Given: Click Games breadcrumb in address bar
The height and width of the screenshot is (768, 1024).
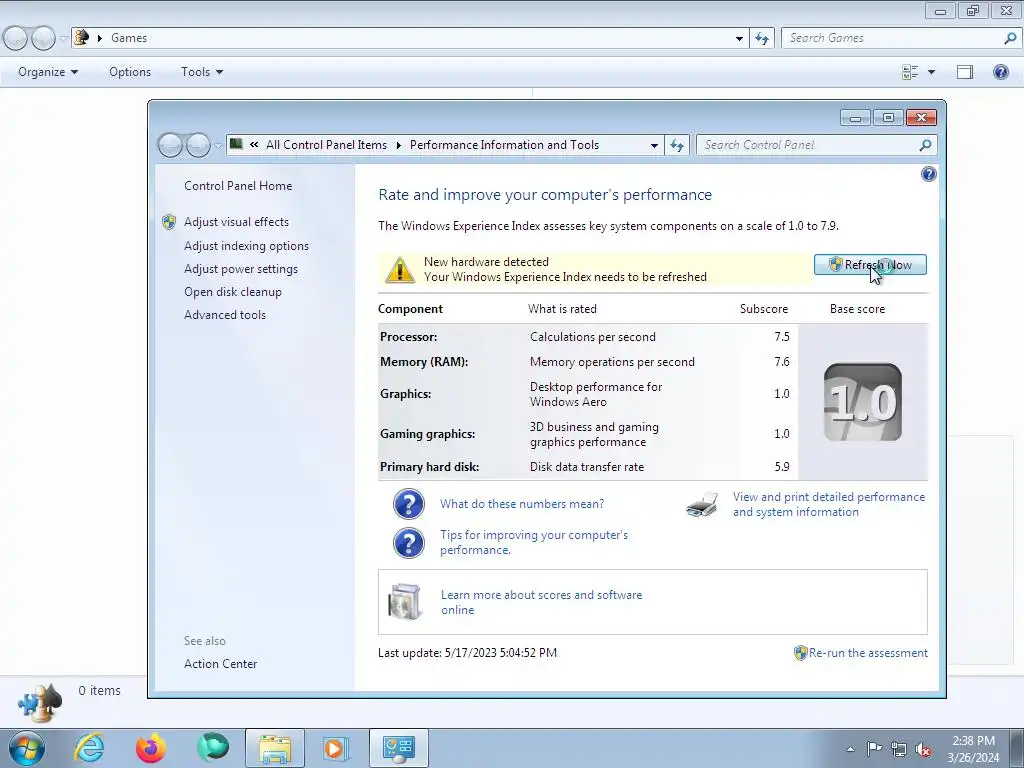Looking at the screenshot, I should [129, 38].
